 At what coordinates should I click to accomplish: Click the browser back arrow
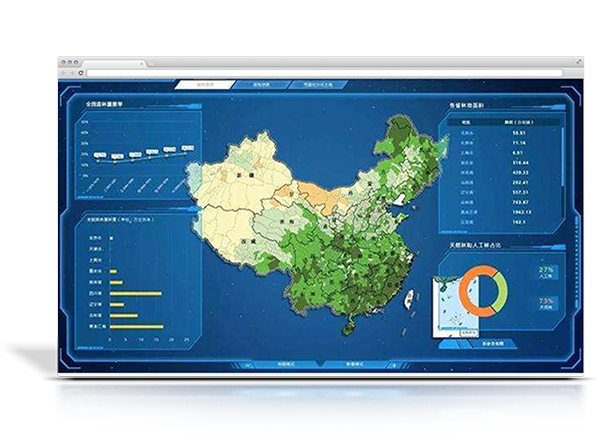coord(65,73)
